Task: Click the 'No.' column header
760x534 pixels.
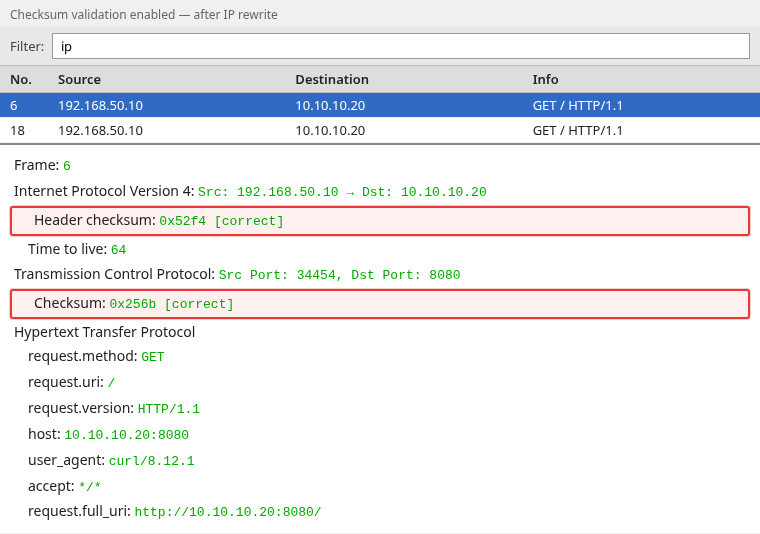Action: [21, 79]
